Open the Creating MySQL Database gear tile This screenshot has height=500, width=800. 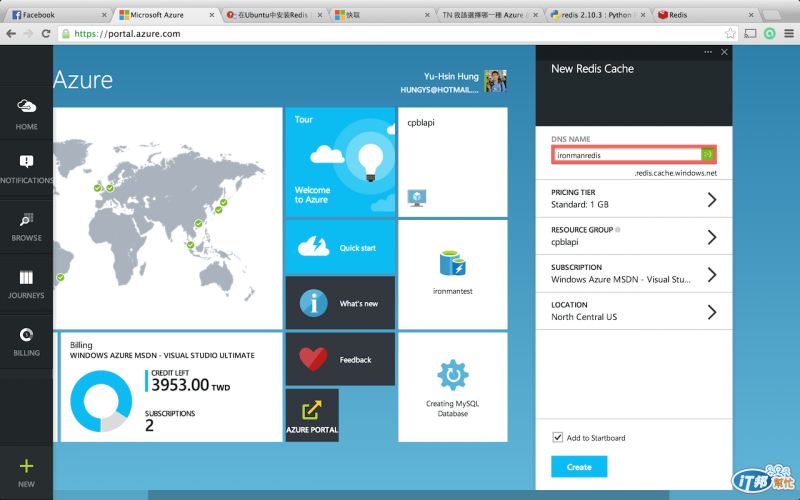pyautogui.click(x=453, y=387)
